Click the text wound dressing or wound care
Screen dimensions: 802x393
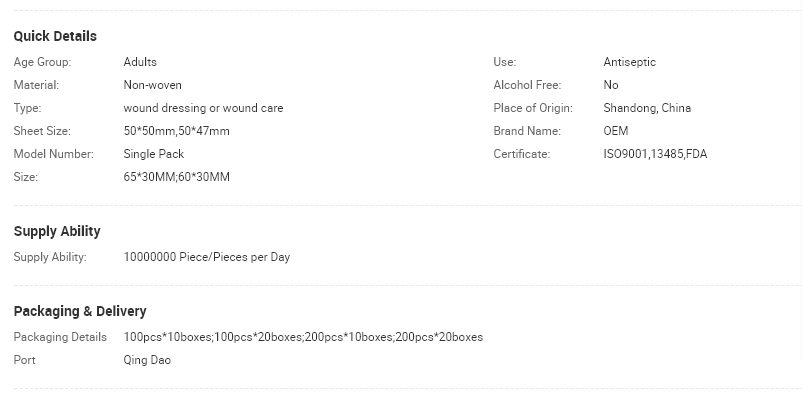[x=203, y=108]
